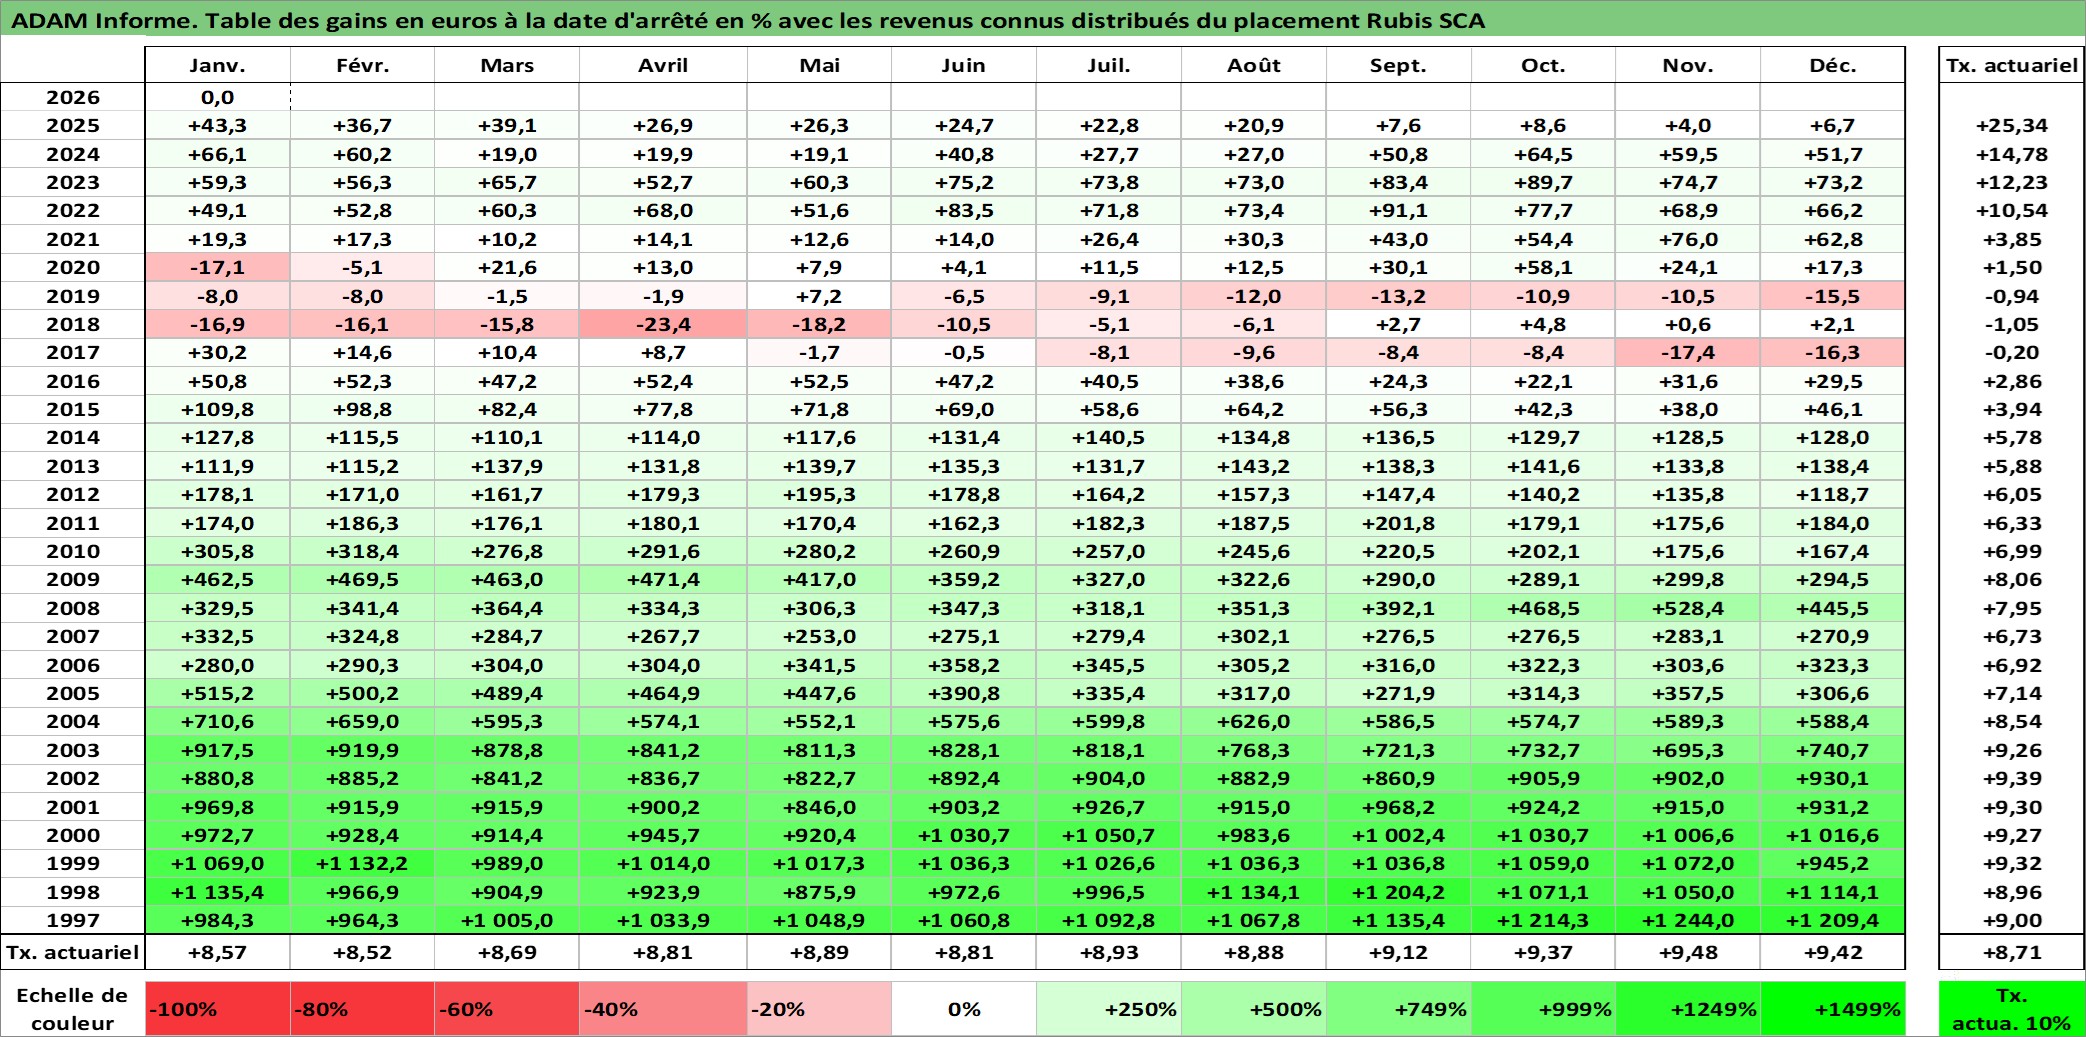Viewport: 2086px width, 1037px height.
Task: Click the 0,0 value for January 2026
Action: pos(218,97)
